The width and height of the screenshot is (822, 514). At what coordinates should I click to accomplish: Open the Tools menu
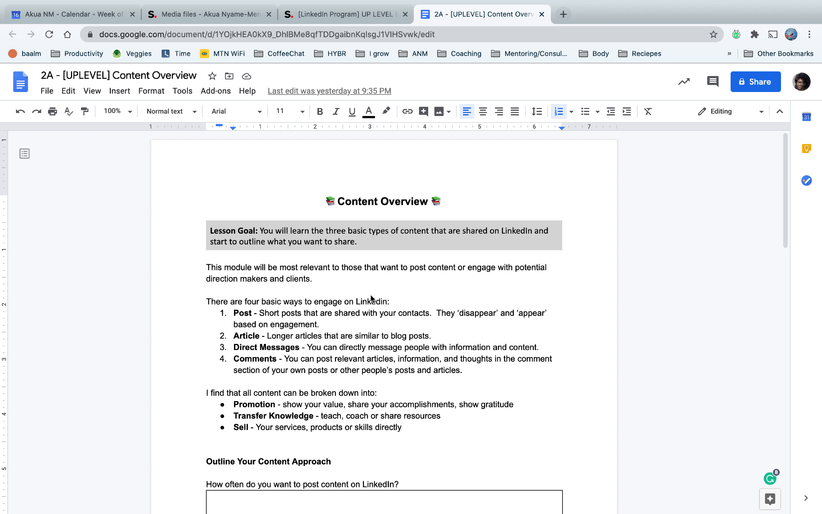point(182,91)
